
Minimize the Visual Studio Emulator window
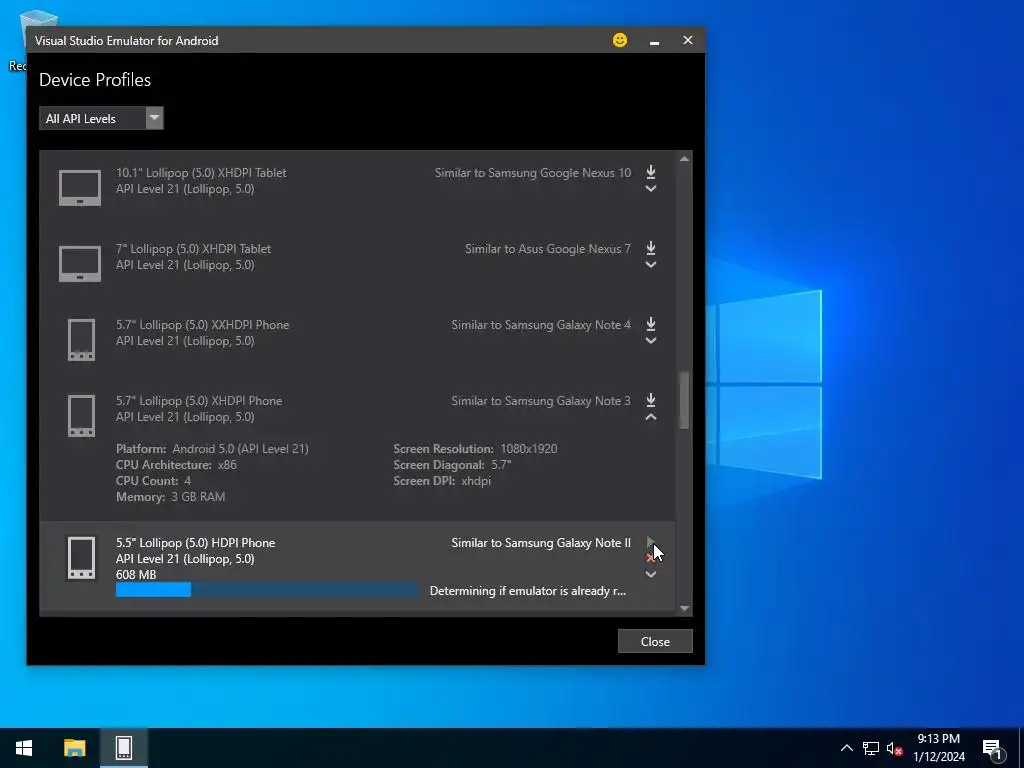click(654, 40)
